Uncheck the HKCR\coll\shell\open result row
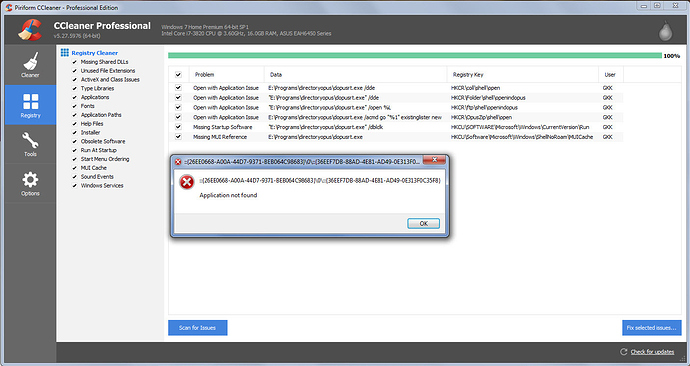690x366 pixels. click(178, 88)
